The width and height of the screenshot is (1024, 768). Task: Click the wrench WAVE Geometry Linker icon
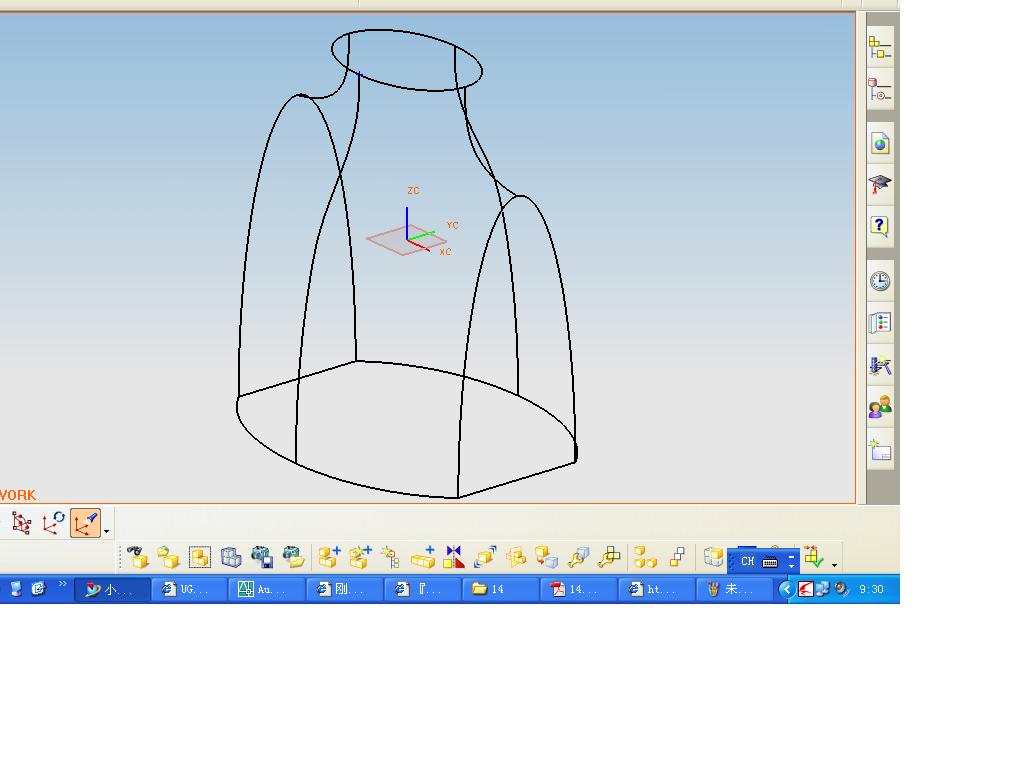(x=609, y=557)
